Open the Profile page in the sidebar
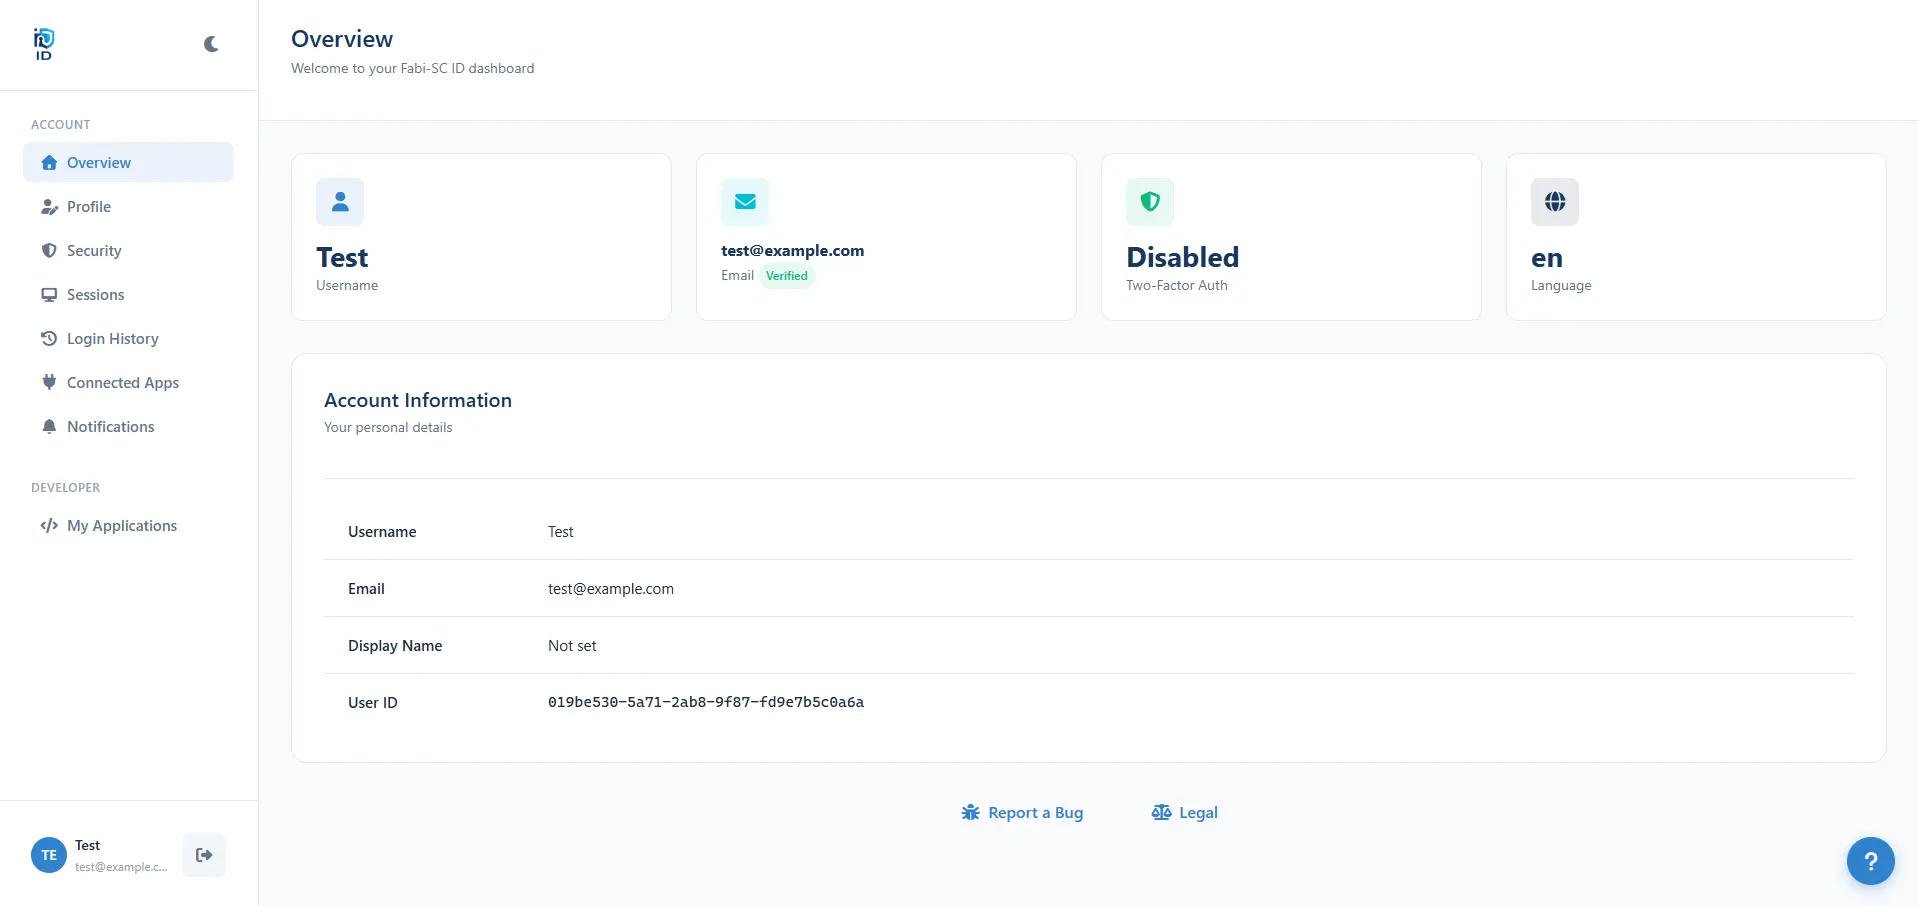The width and height of the screenshot is (1918, 906). pyautogui.click(x=89, y=207)
